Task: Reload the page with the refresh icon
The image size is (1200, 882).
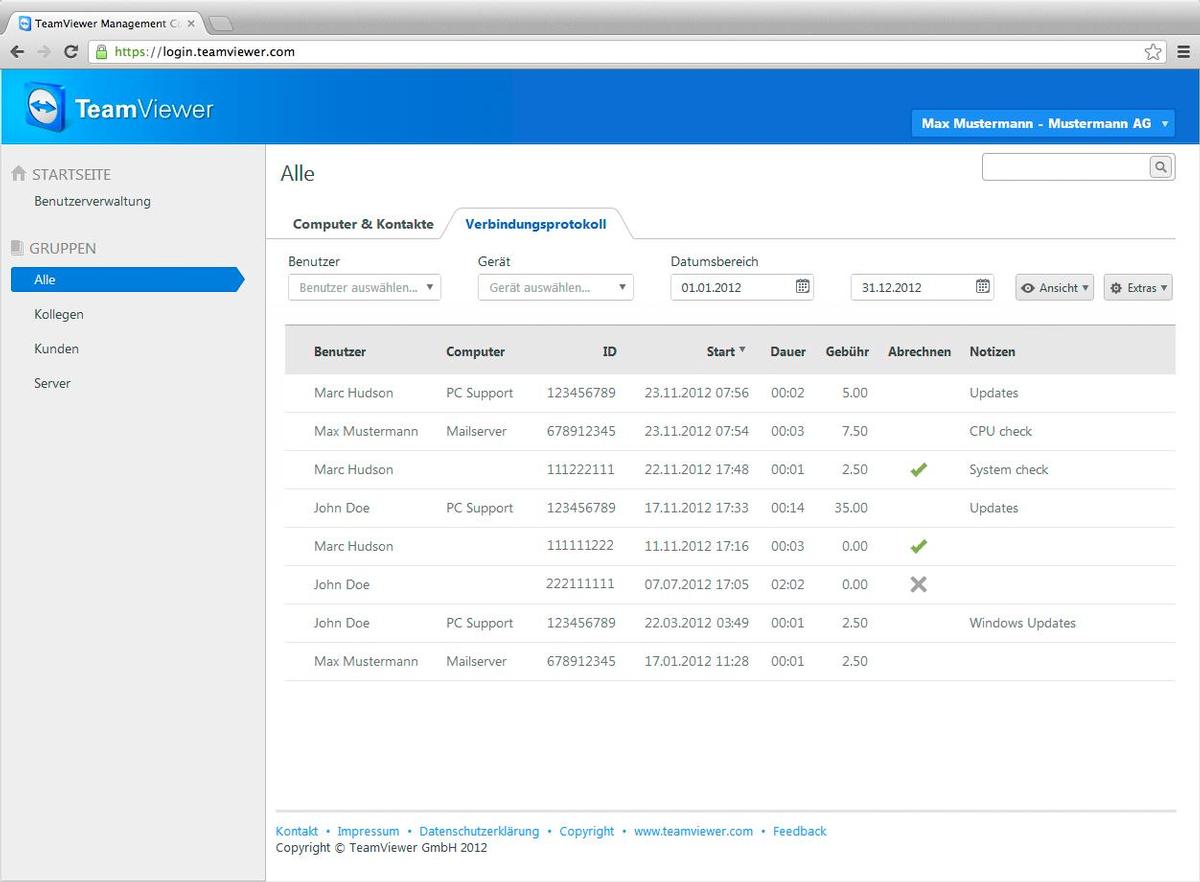Action: [x=71, y=51]
